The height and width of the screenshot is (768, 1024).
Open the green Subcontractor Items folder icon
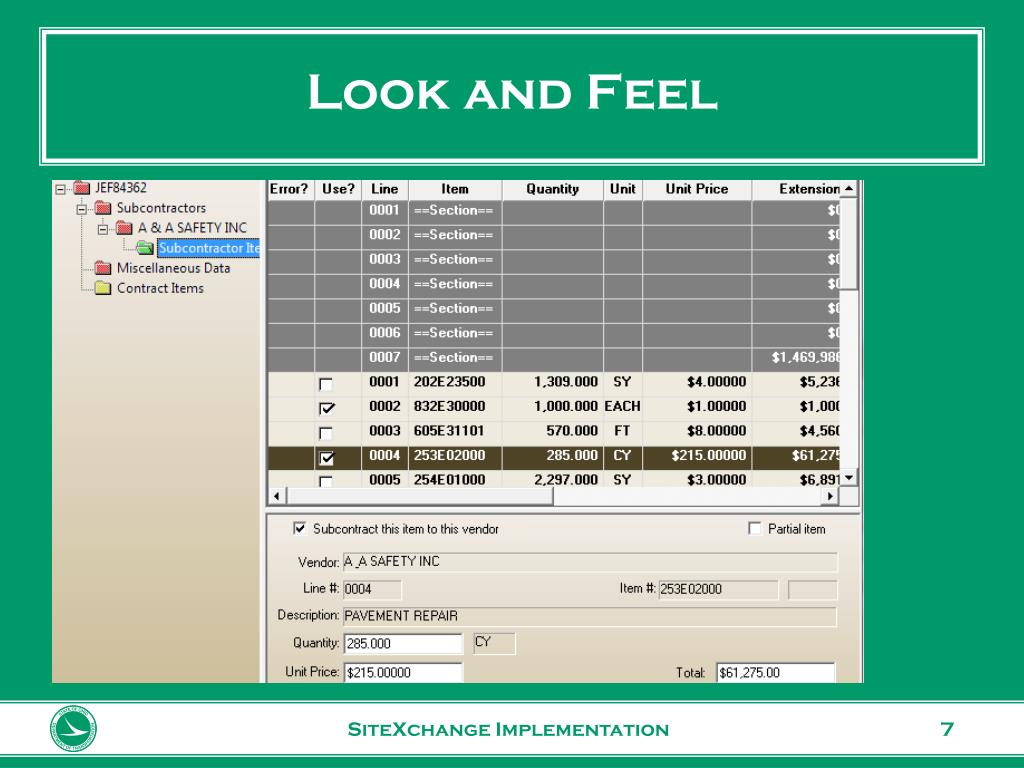point(145,248)
